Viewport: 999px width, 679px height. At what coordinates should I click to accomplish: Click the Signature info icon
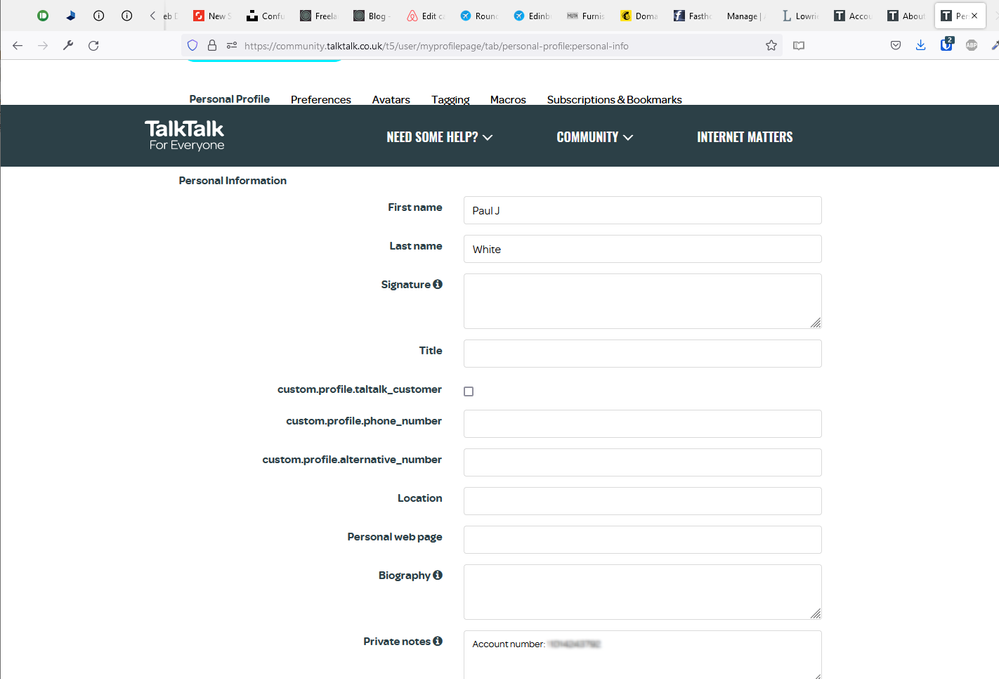(438, 284)
